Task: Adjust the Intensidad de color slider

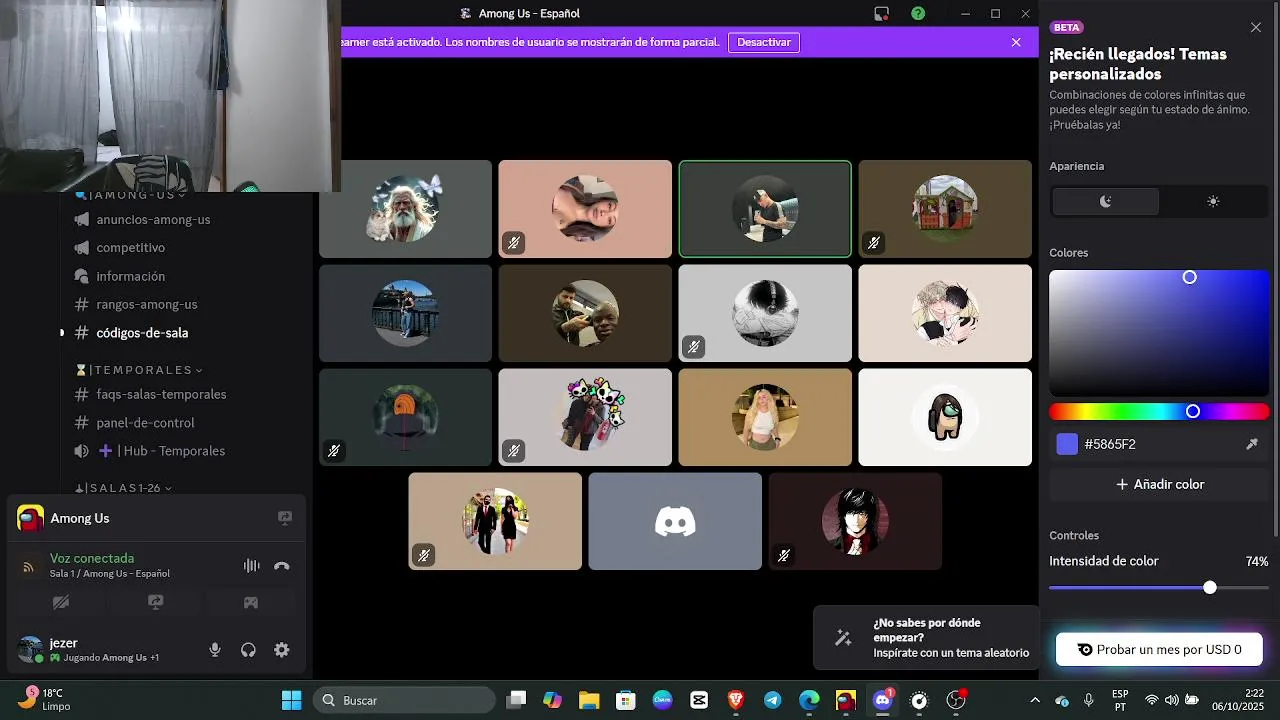Action: click(1159, 587)
